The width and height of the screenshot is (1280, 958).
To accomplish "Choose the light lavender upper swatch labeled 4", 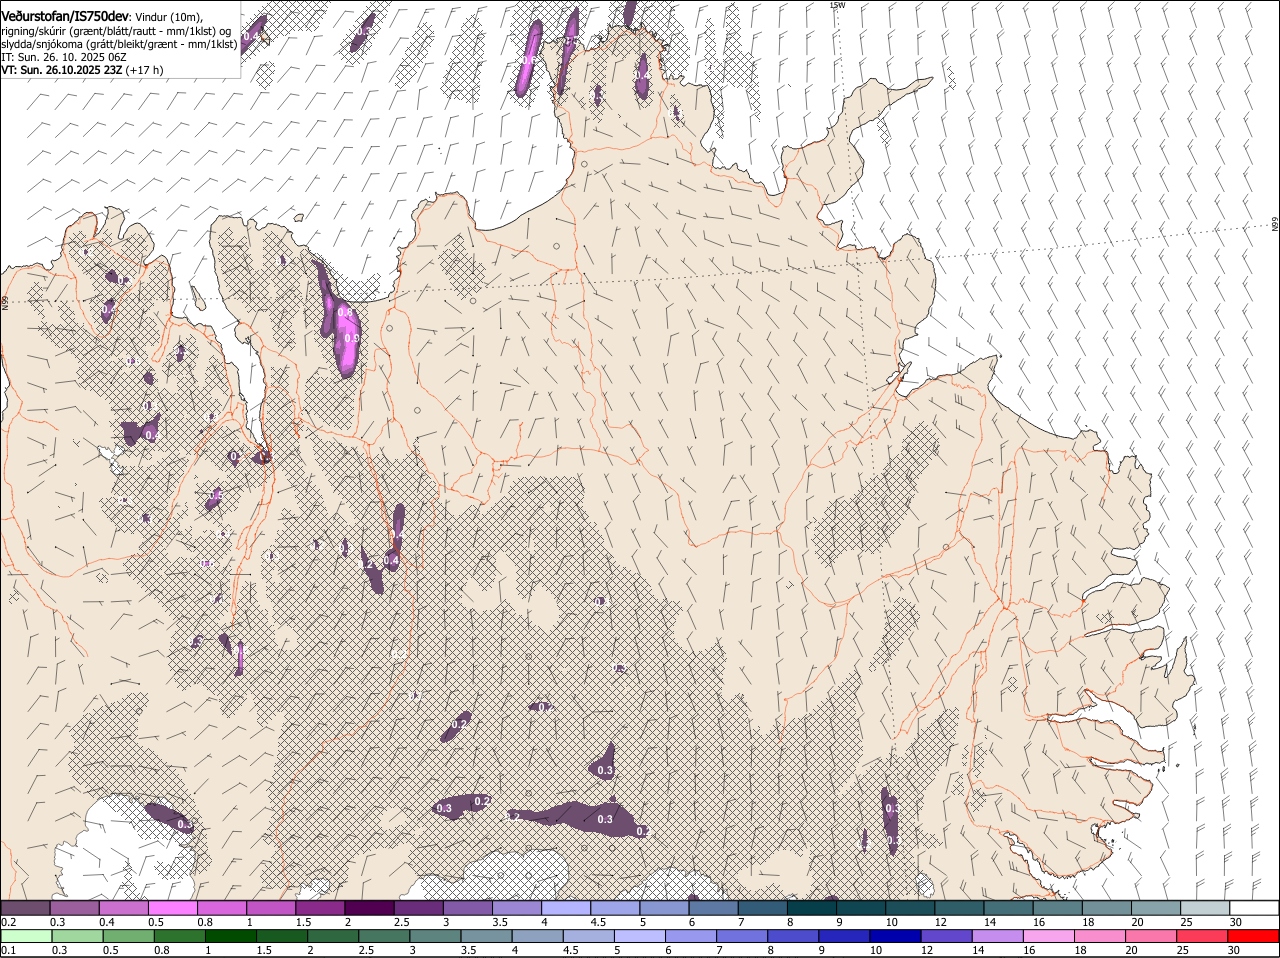I will (x=565, y=908).
